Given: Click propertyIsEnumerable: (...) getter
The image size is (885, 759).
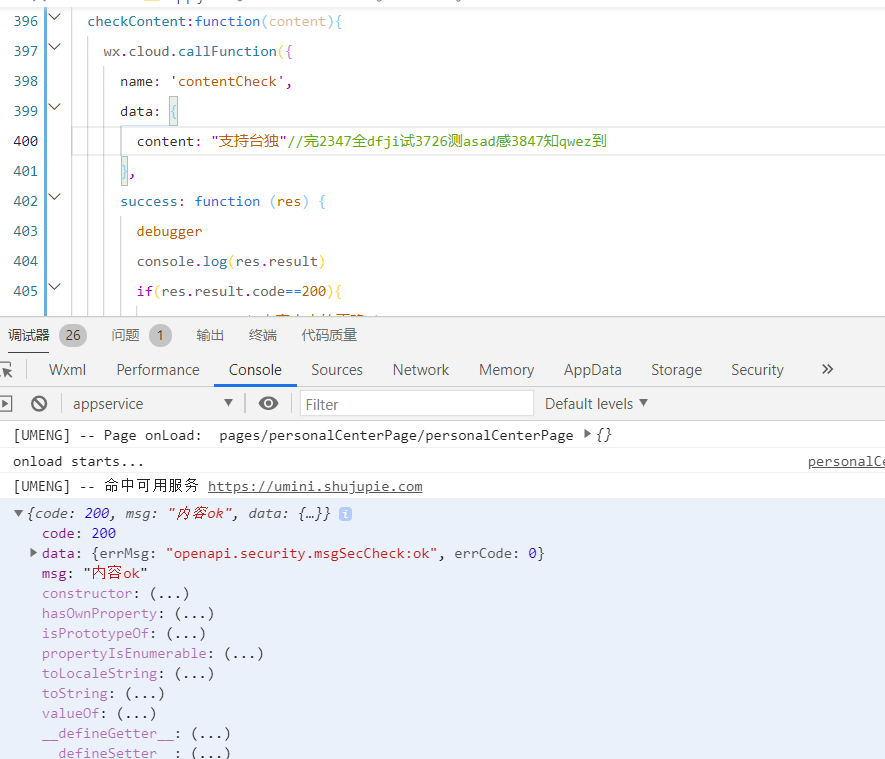Looking at the screenshot, I should coord(152,653).
